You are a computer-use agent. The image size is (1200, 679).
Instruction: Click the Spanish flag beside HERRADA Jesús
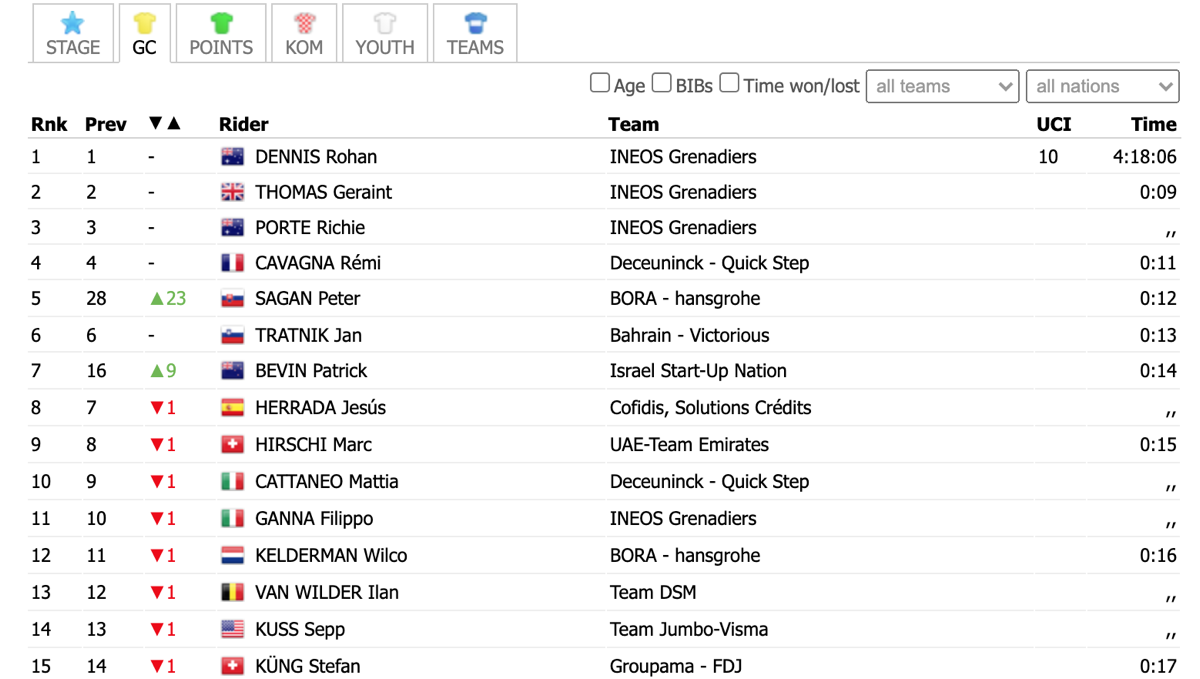click(x=232, y=408)
